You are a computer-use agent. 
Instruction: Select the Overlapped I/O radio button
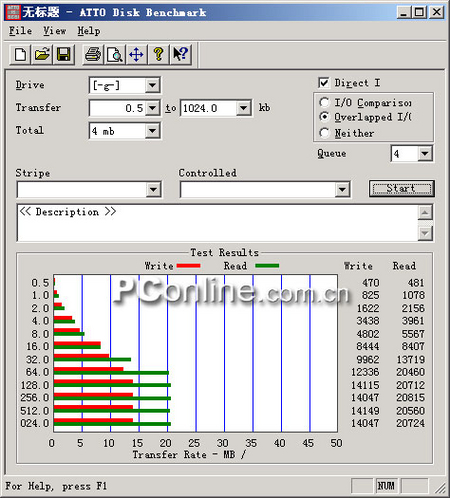[x=324, y=117]
